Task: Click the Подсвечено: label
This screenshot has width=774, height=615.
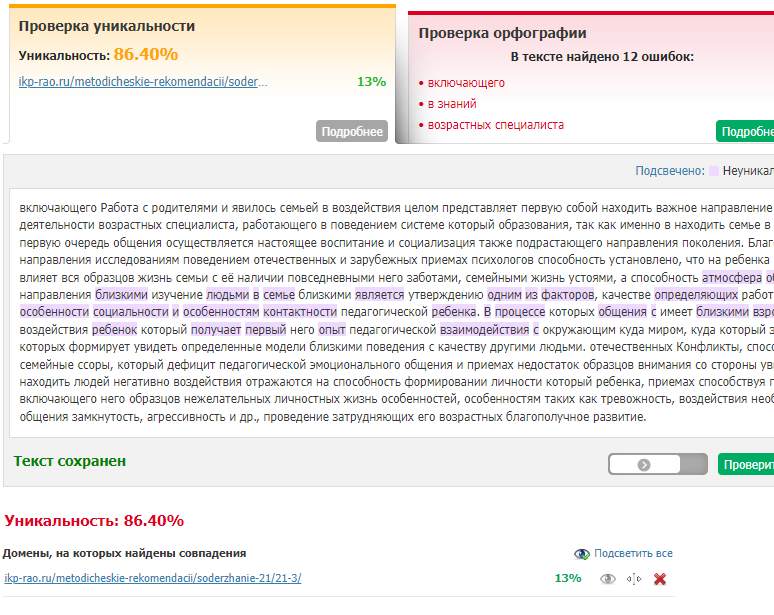Action: (x=670, y=171)
